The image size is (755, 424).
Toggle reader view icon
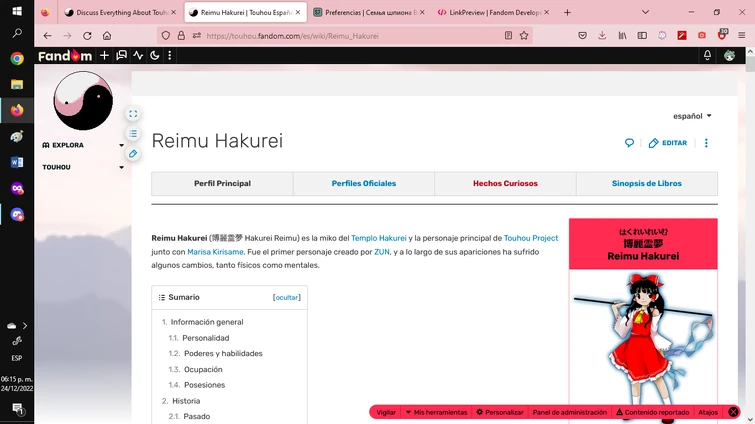(x=508, y=35)
